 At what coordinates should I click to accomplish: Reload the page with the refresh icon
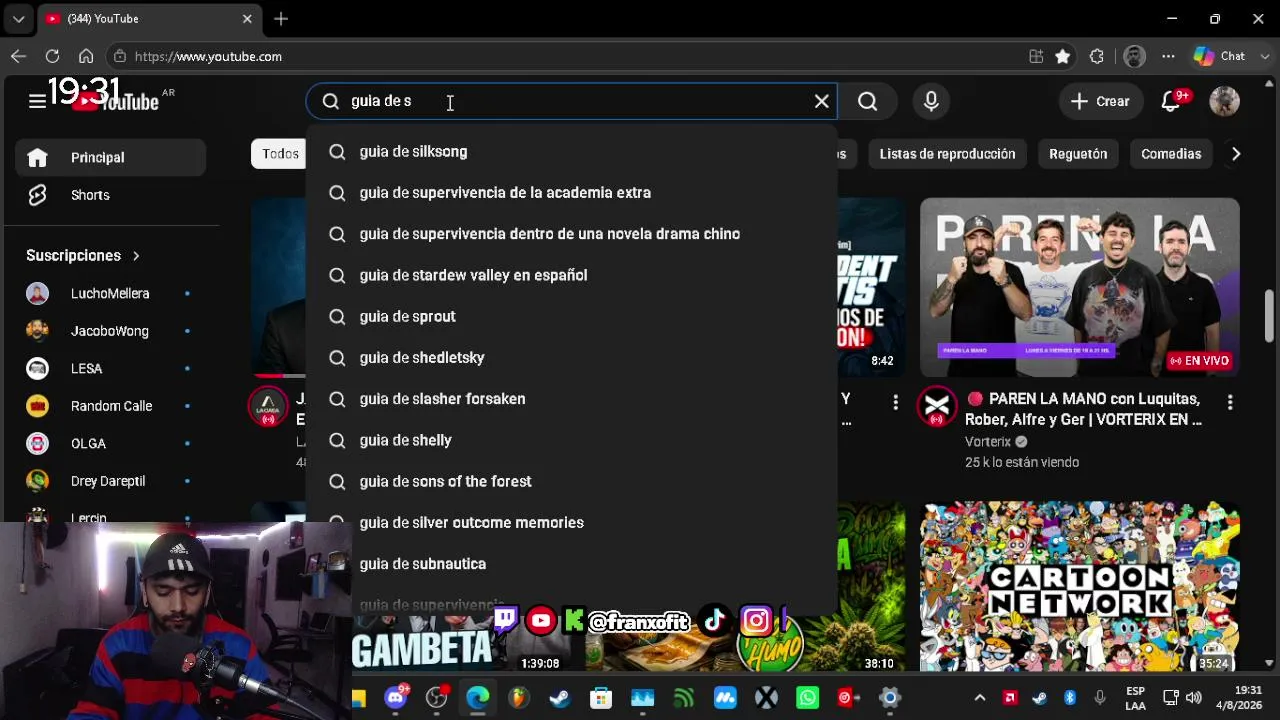(52, 57)
